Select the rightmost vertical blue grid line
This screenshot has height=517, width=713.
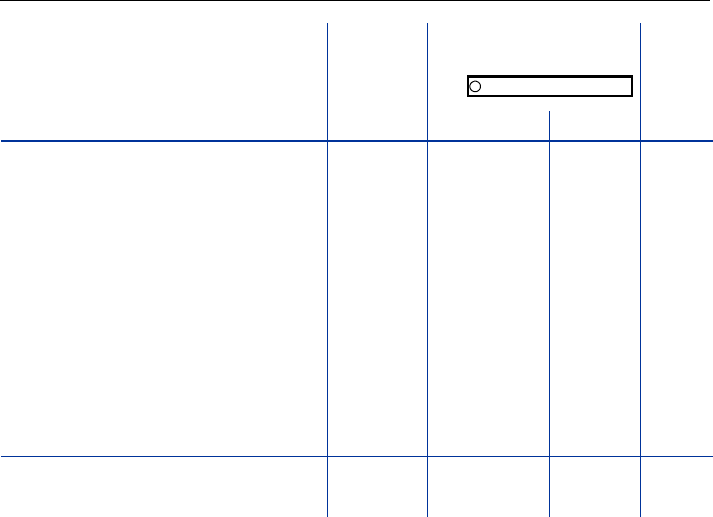pos(640,270)
